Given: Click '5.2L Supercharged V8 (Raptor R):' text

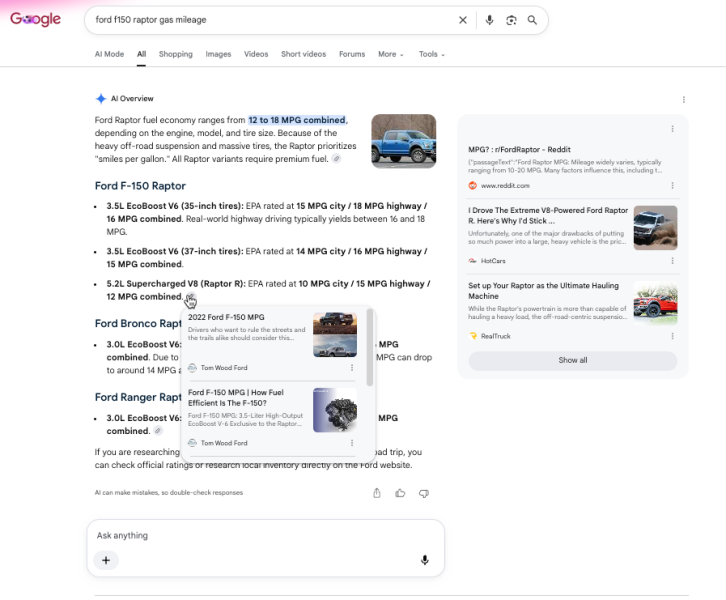Looking at the screenshot, I should [176, 283].
